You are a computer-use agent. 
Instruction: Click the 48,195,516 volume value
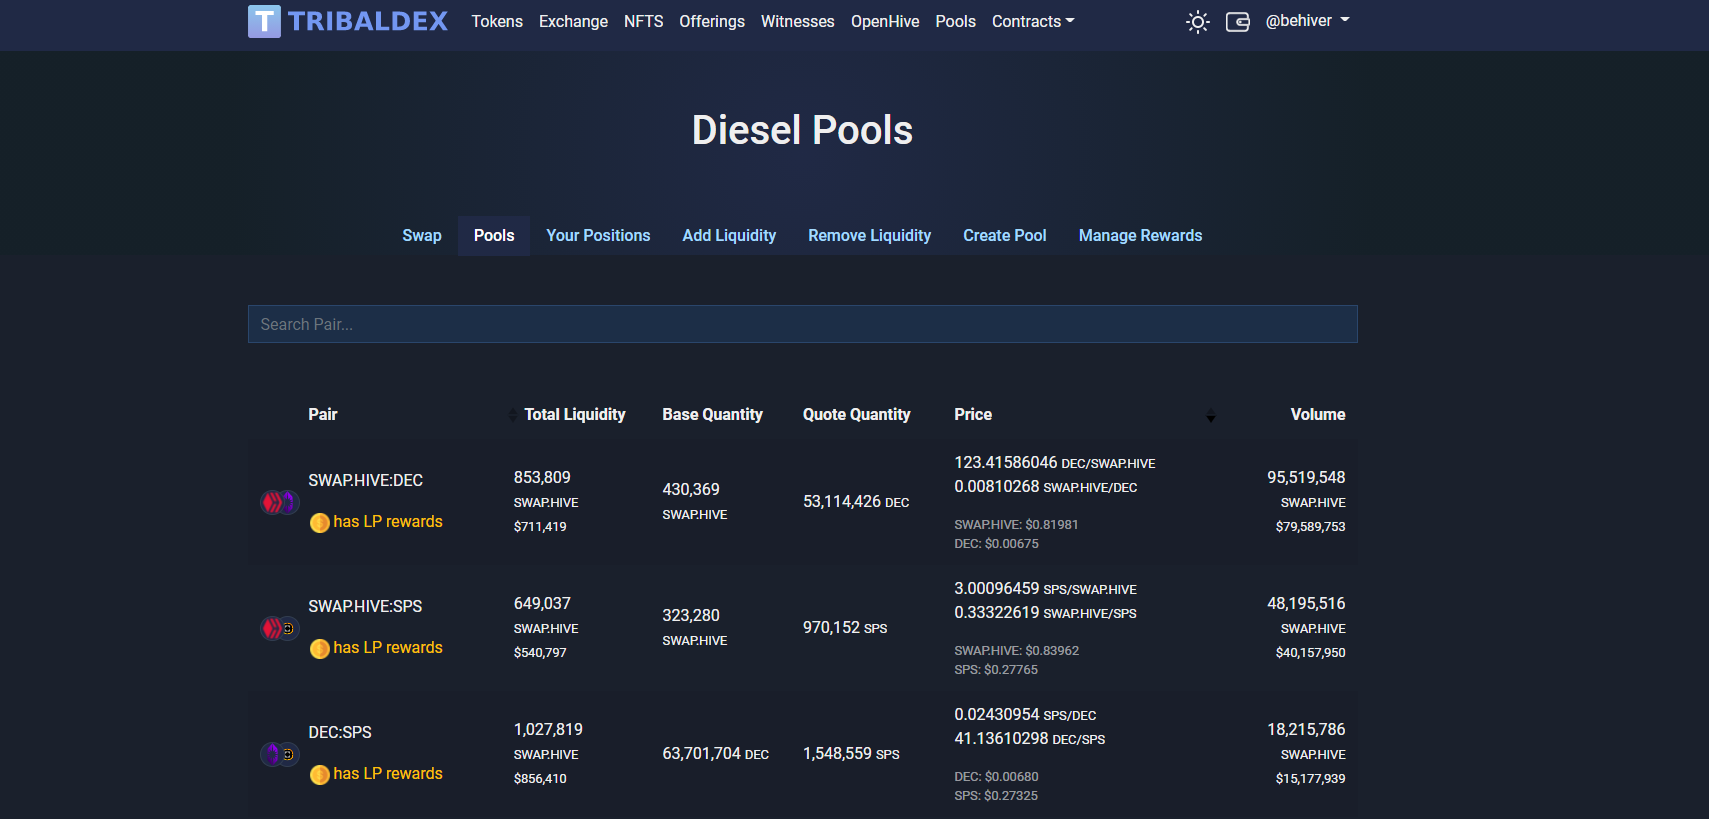[x=1306, y=603]
